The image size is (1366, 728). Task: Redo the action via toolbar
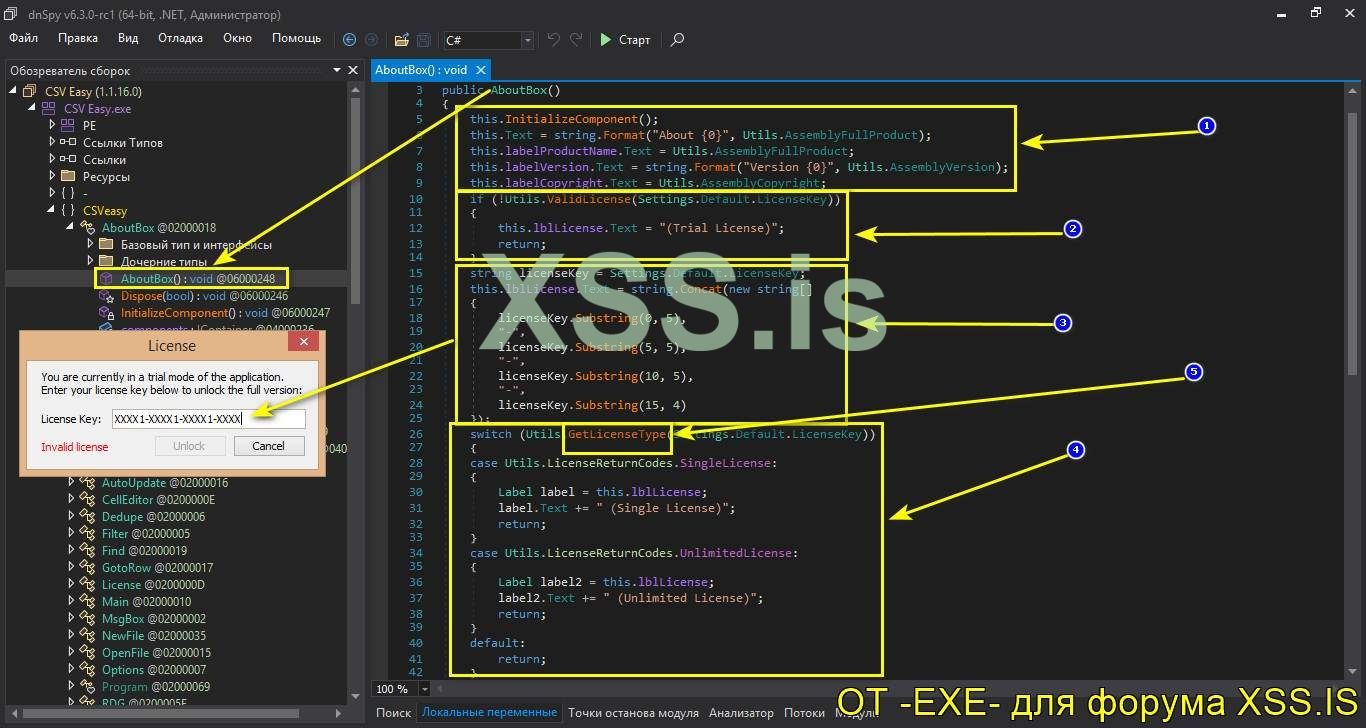[x=576, y=40]
